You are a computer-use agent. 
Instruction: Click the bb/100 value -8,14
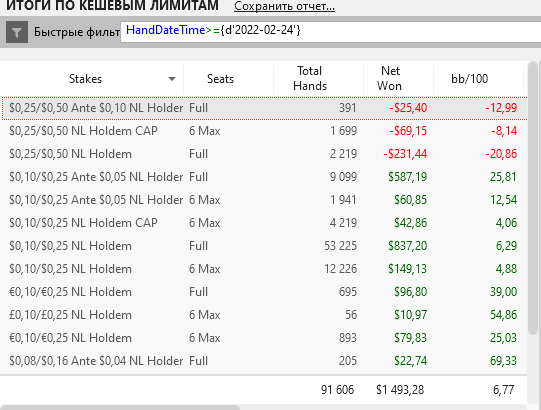coord(504,131)
